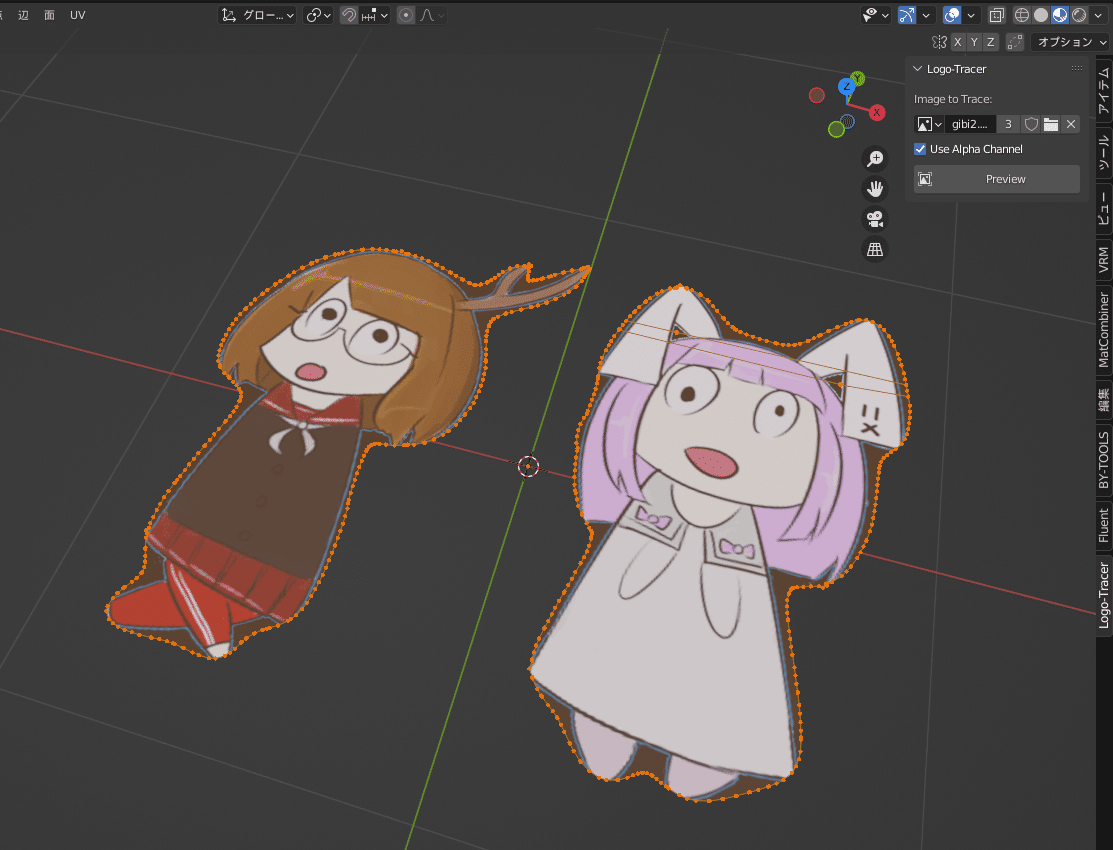Click the blue Z axis gizmo ball
The width and height of the screenshot is (1113, 850).
[846, 87]
